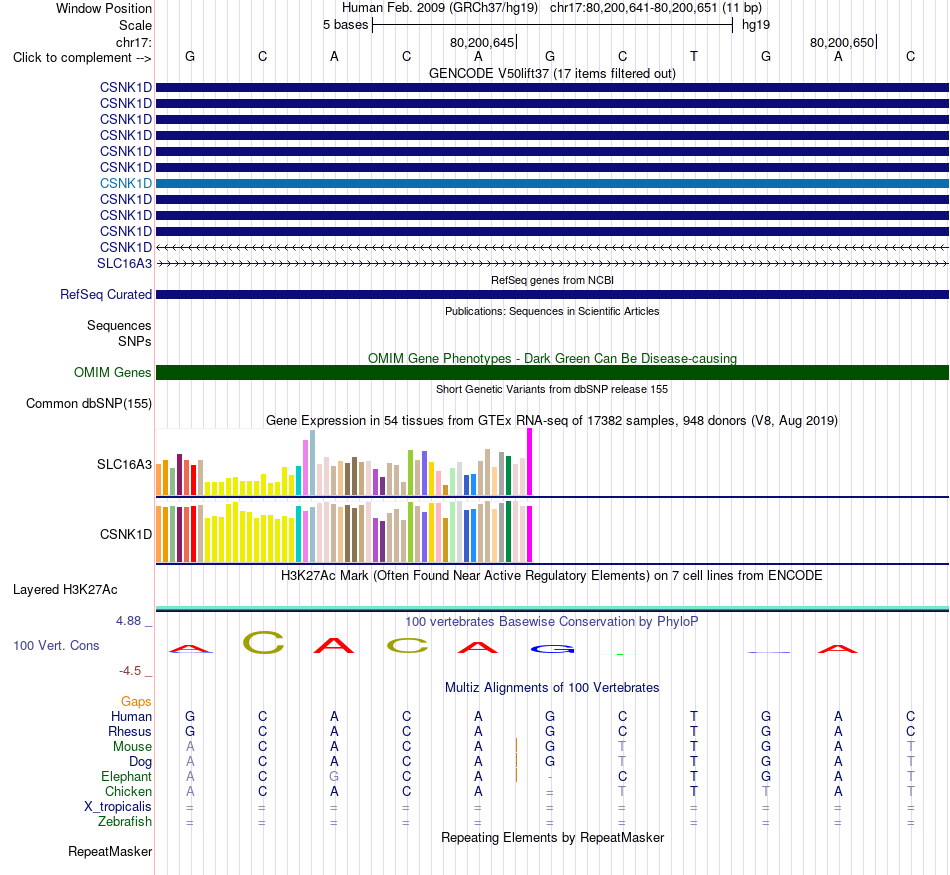The width and height of the screenshot is (950, 875).
Task: Click the 'Layered H3K27Ac' label
Action: click(65, 590)
